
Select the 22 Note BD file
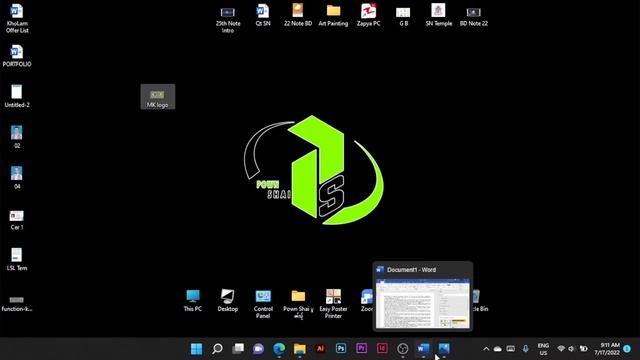tap(298, 15)
